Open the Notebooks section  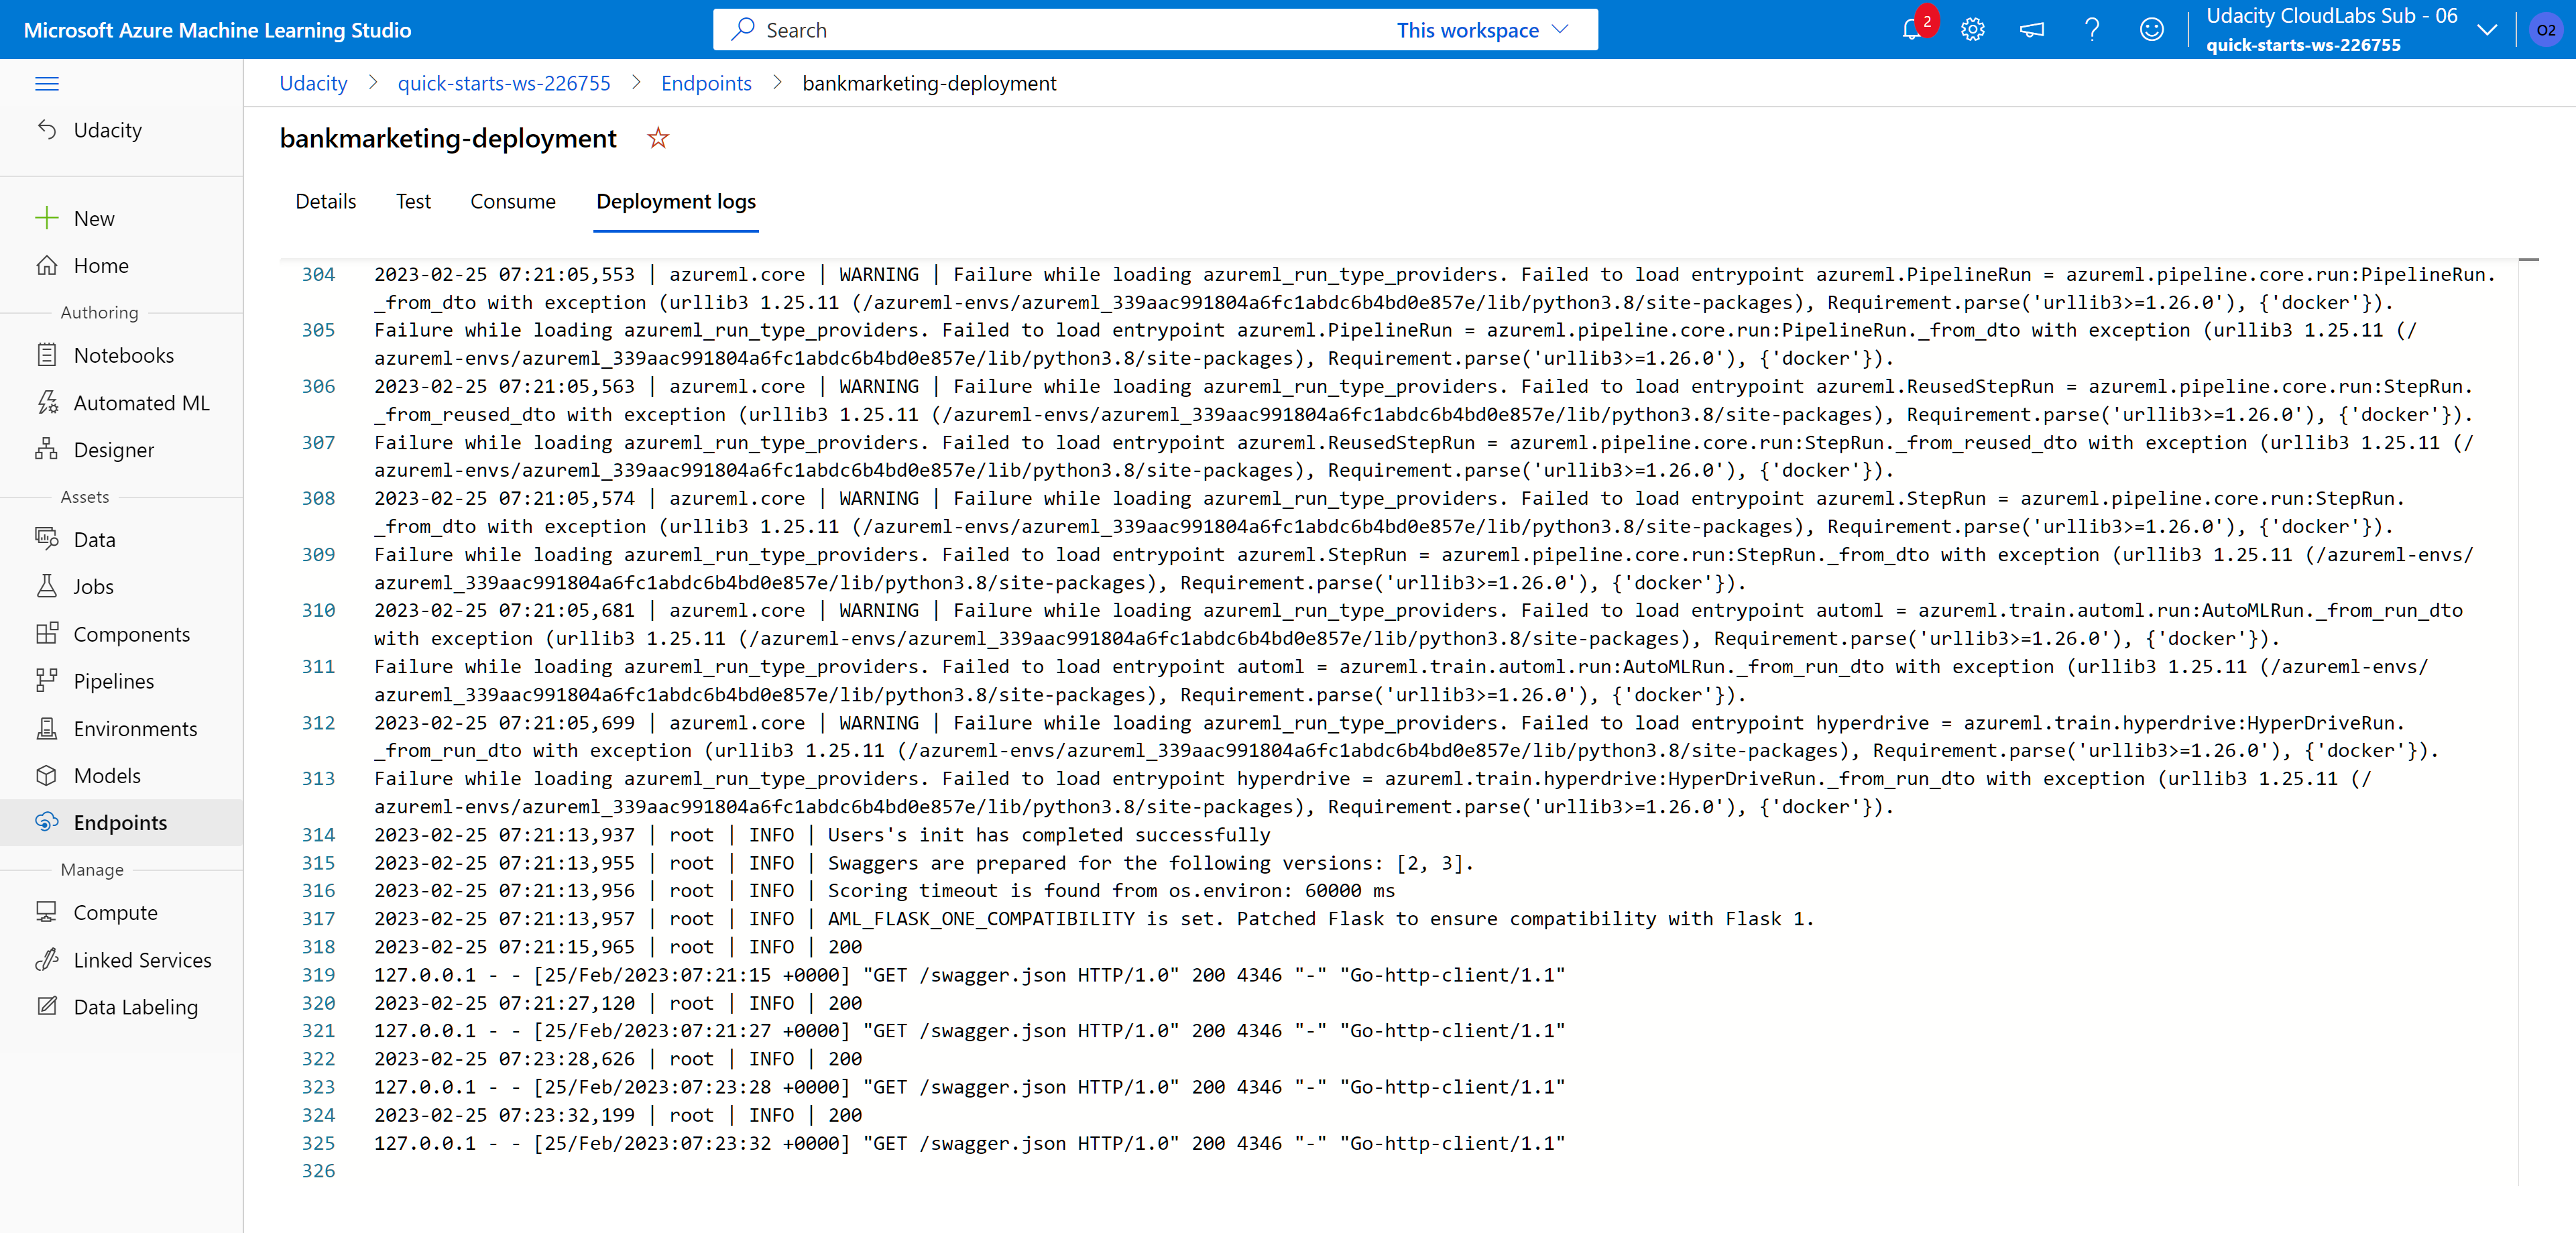(124, 355)
